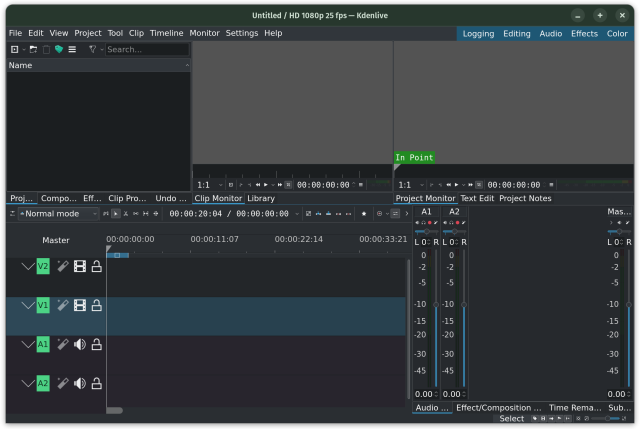Open the bin hamburger options menu

click(72, 49)
